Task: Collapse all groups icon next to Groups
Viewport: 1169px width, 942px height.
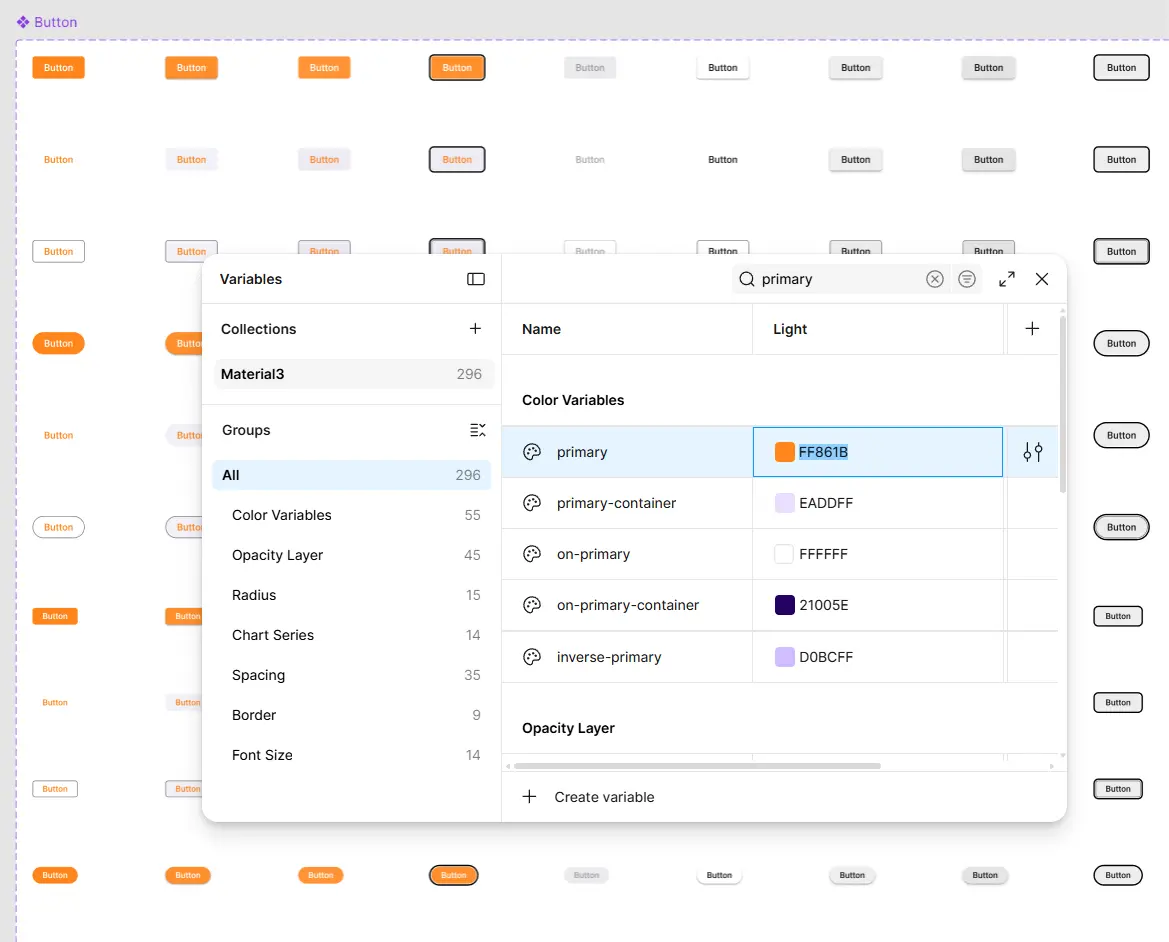Action: (x=478, y=430)
